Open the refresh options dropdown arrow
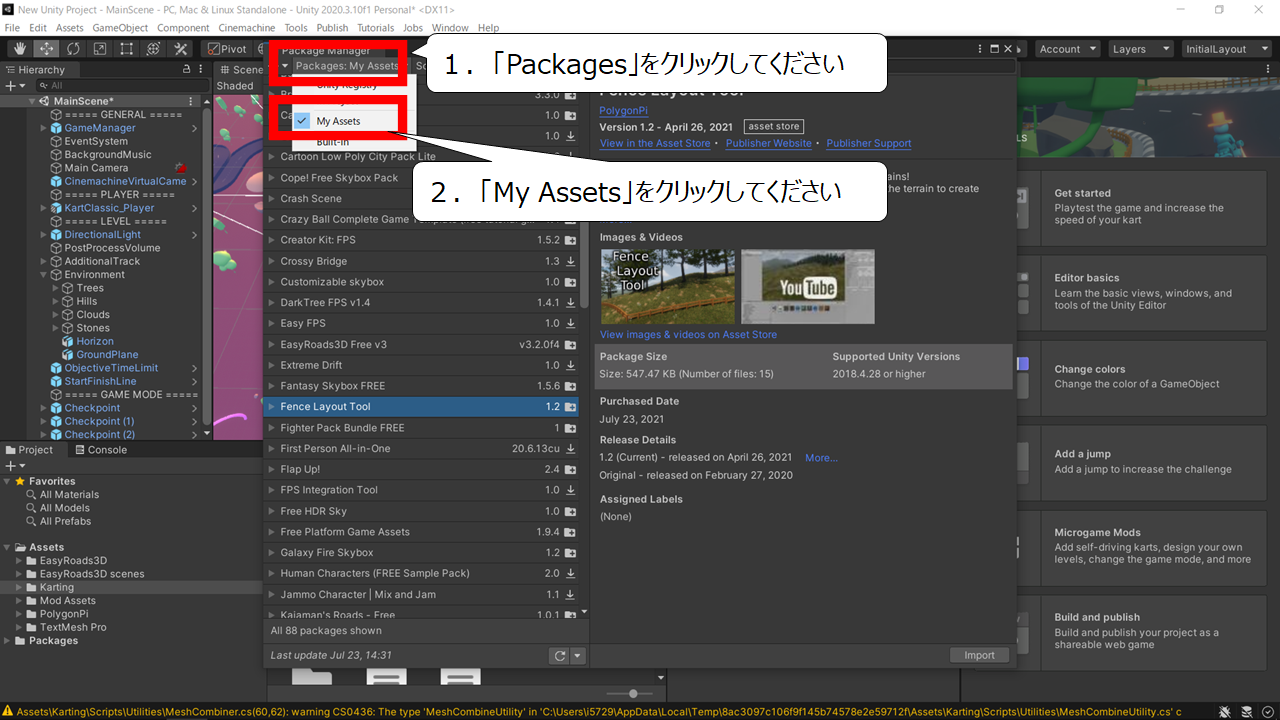This screenshot has width=1280, height=720. 577,656
